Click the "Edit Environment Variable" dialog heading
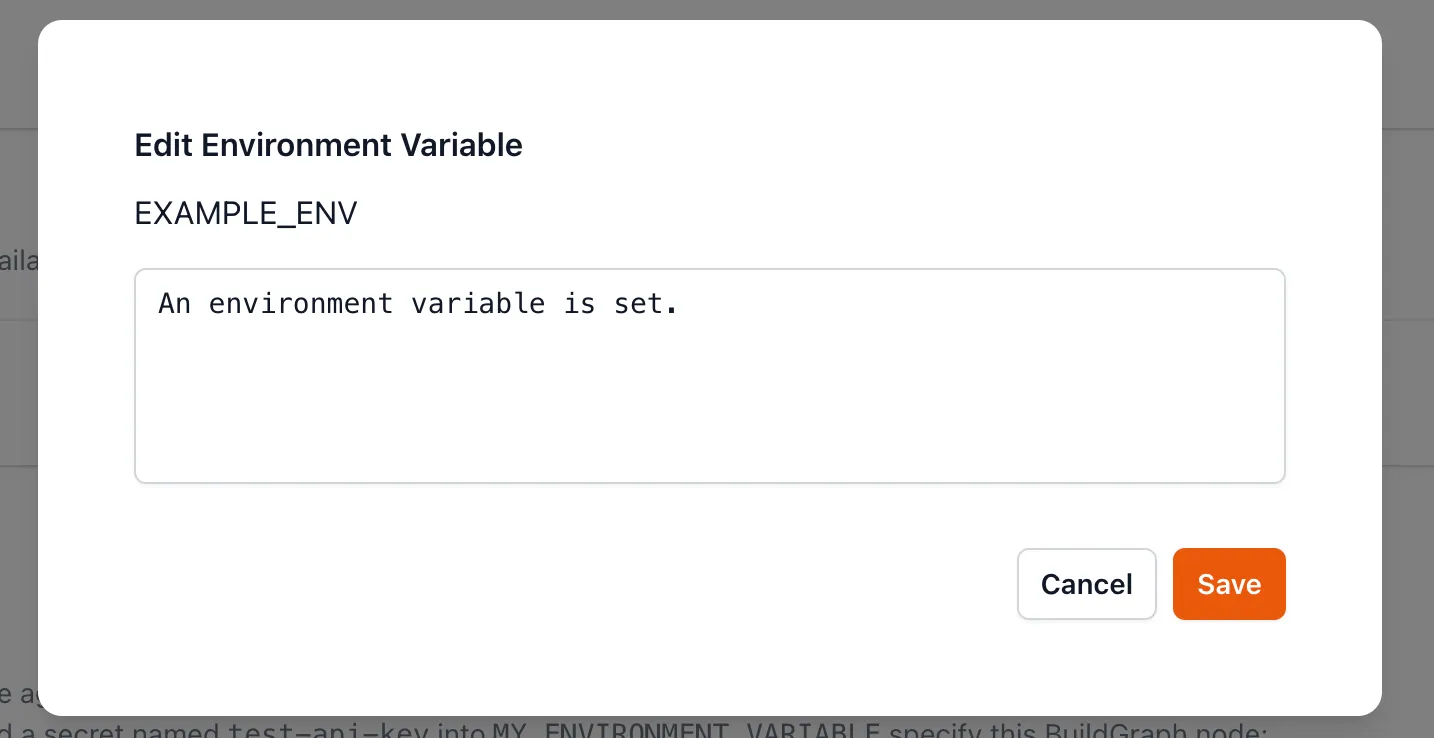 (328, 145)
